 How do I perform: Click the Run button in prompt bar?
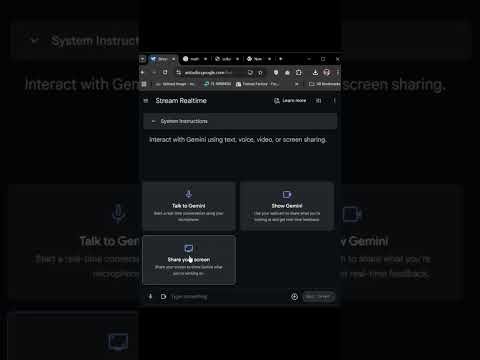pyautogui.click(x=318, y=296)
